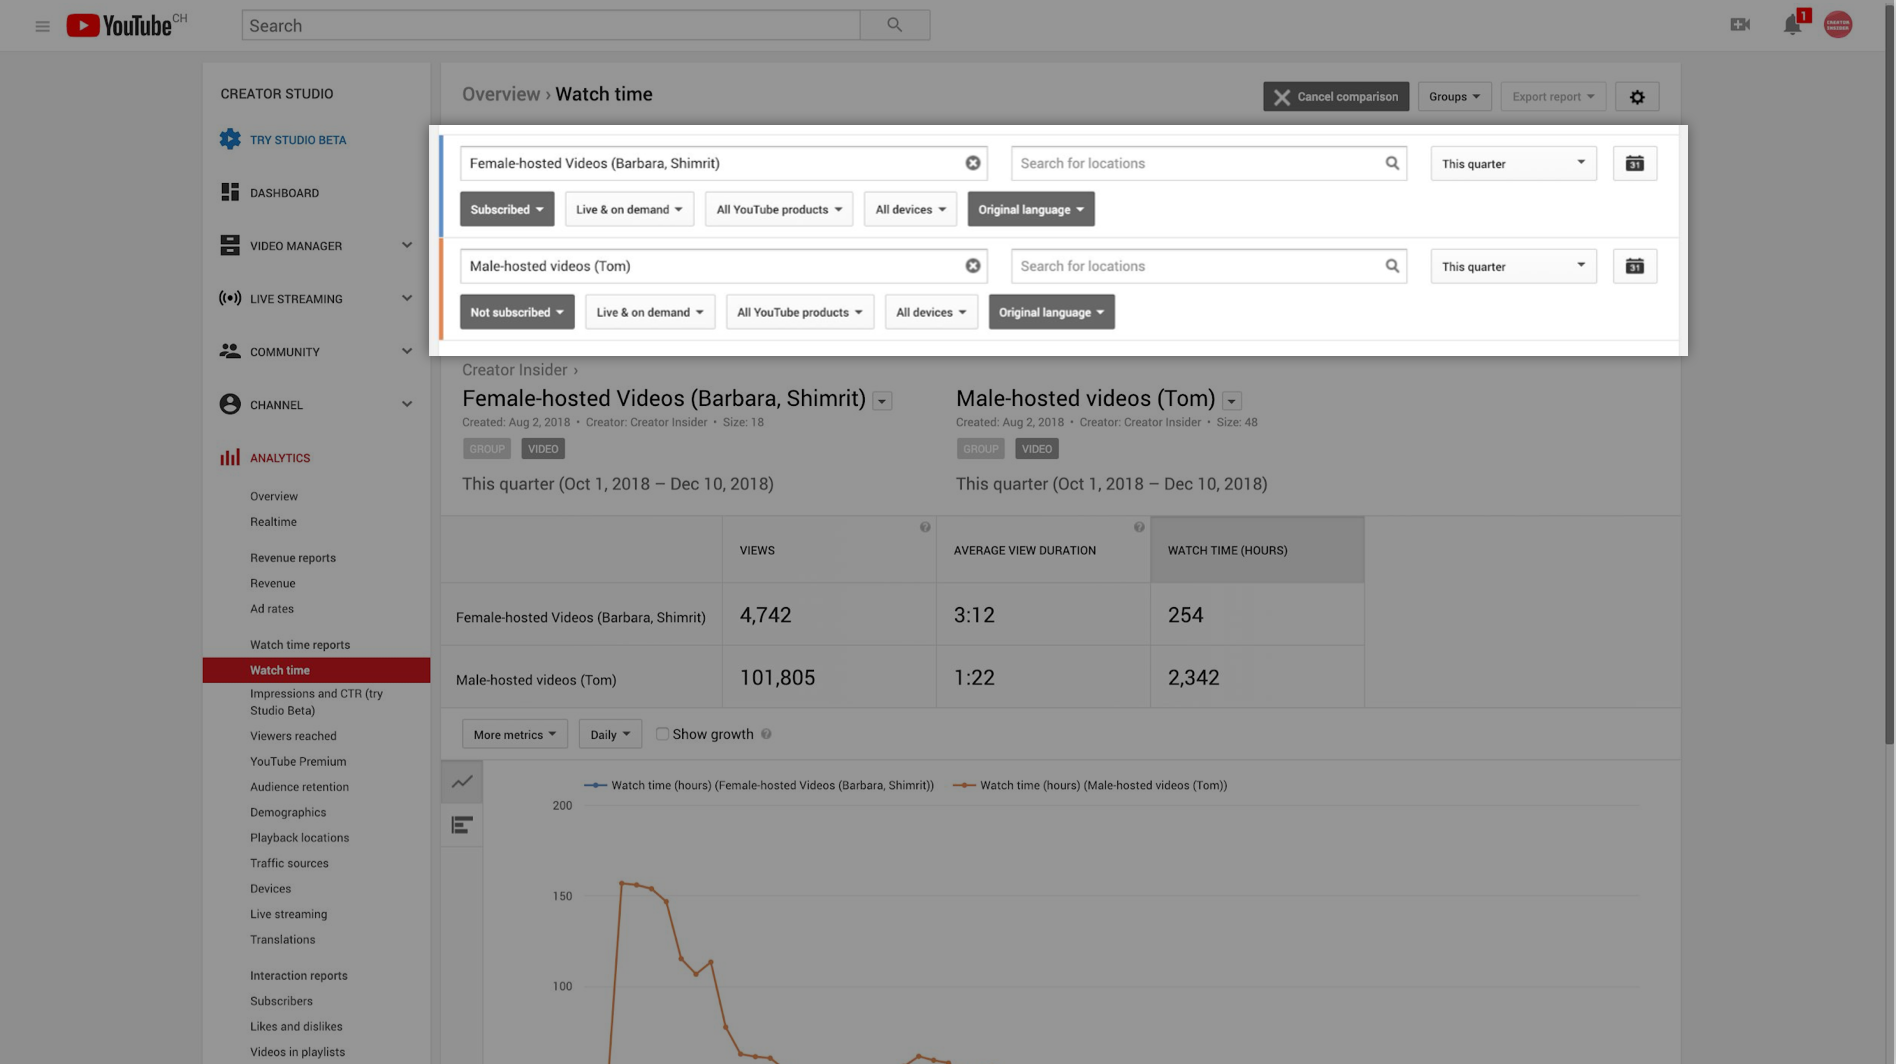Image resolution: width=1896 pixels, height=1064 pixels.
Task: Click Cancel comparison button
Action: point(1335,97)
